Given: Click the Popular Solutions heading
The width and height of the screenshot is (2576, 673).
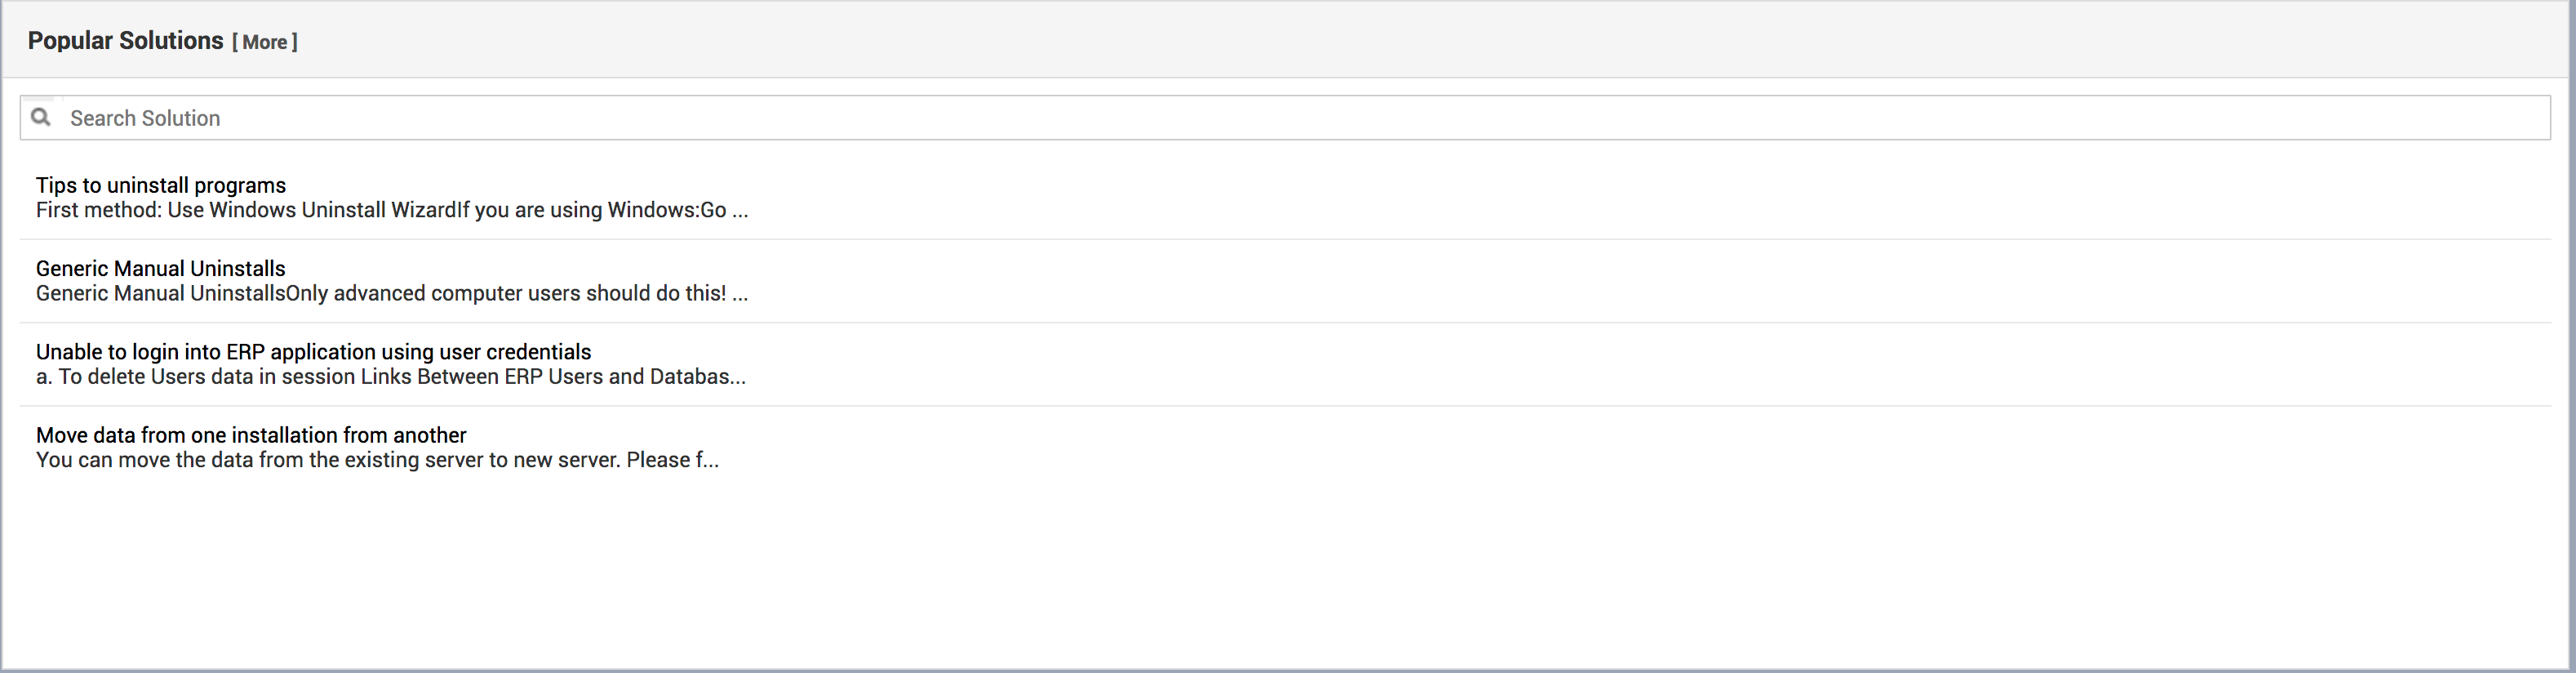Looking at the screenshot, I should 125,41.
